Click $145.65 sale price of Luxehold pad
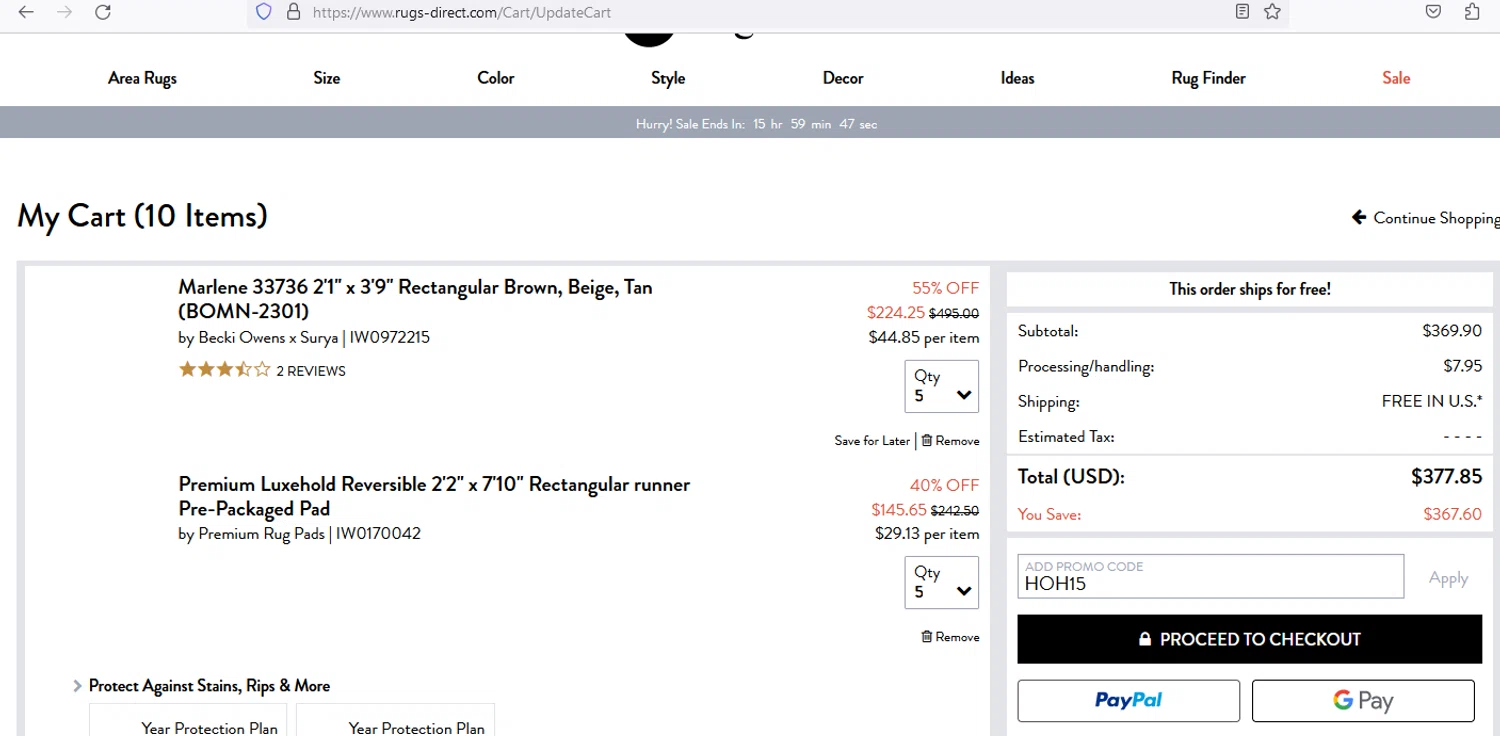This screenshot has width=1500, height=736. pos(899,510)
